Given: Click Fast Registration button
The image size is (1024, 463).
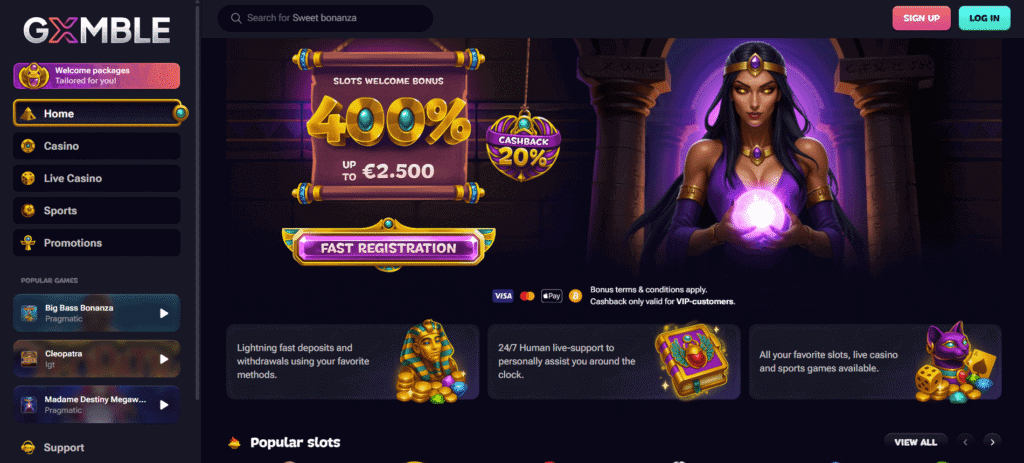Looking at the screenshot, I should pos(389,248).
